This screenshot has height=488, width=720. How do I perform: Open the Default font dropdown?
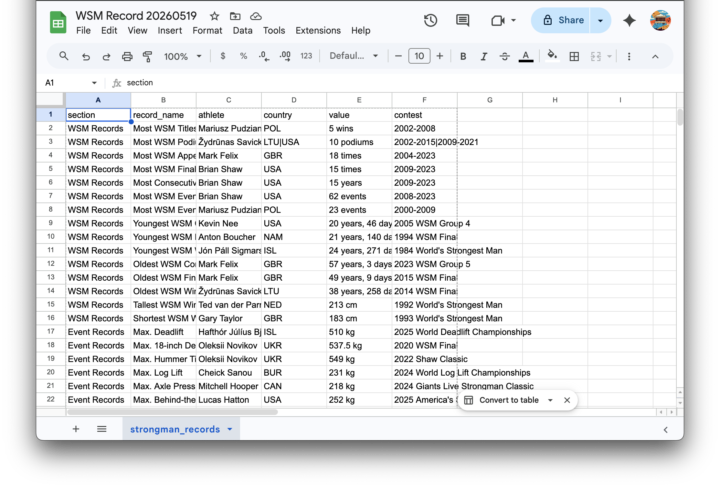click(x=354, y=56)
